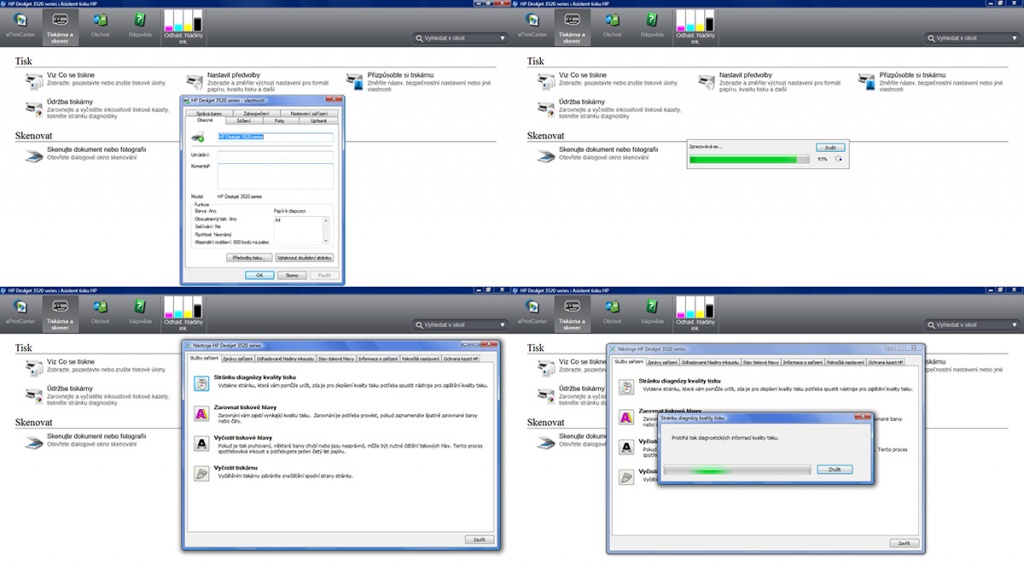This screenshot has height=567, width=1024.
Task: Open Odhadované hladiny inkoustu tab in toolbox without popup
Action: click(285, 359)
